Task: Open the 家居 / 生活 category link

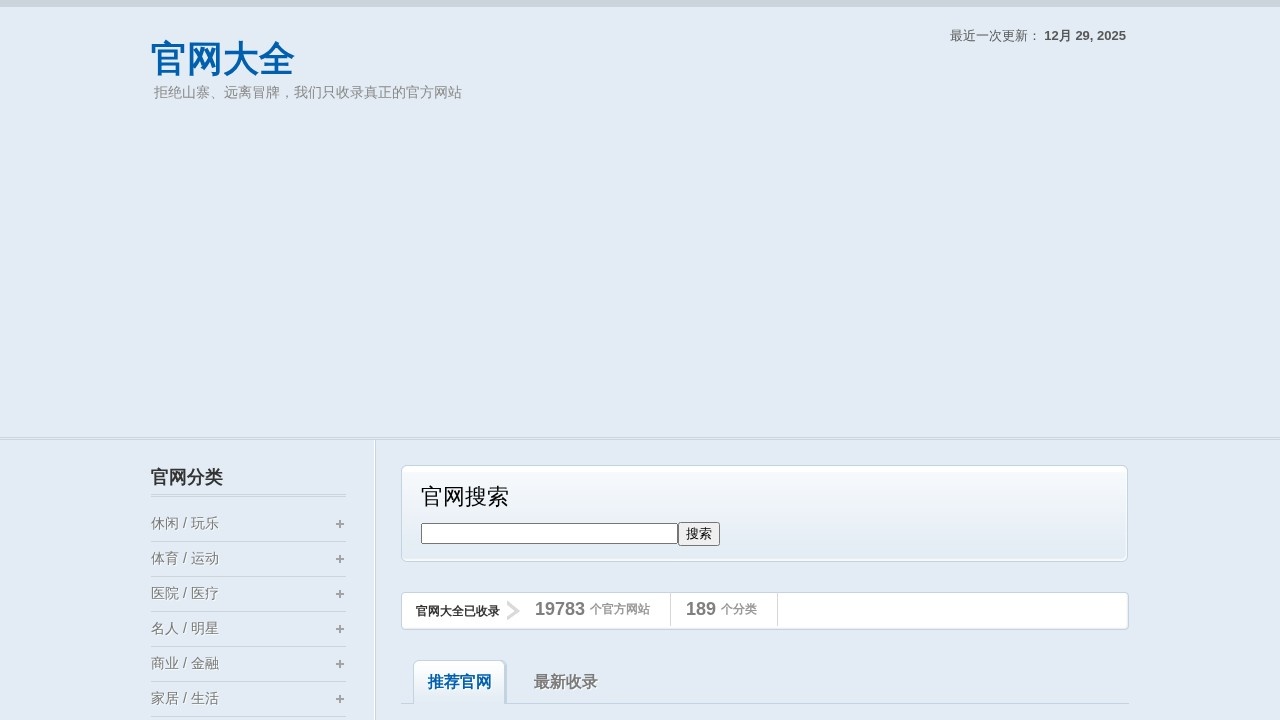Action: coord(185,699)
